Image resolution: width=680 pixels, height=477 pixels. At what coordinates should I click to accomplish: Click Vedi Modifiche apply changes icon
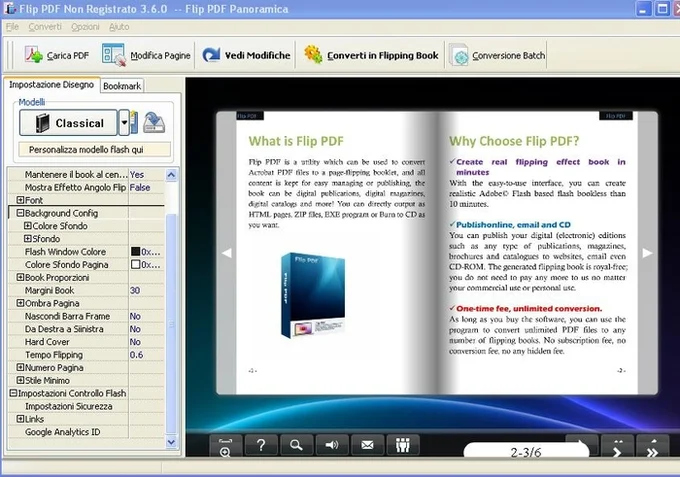click(211, 55)
